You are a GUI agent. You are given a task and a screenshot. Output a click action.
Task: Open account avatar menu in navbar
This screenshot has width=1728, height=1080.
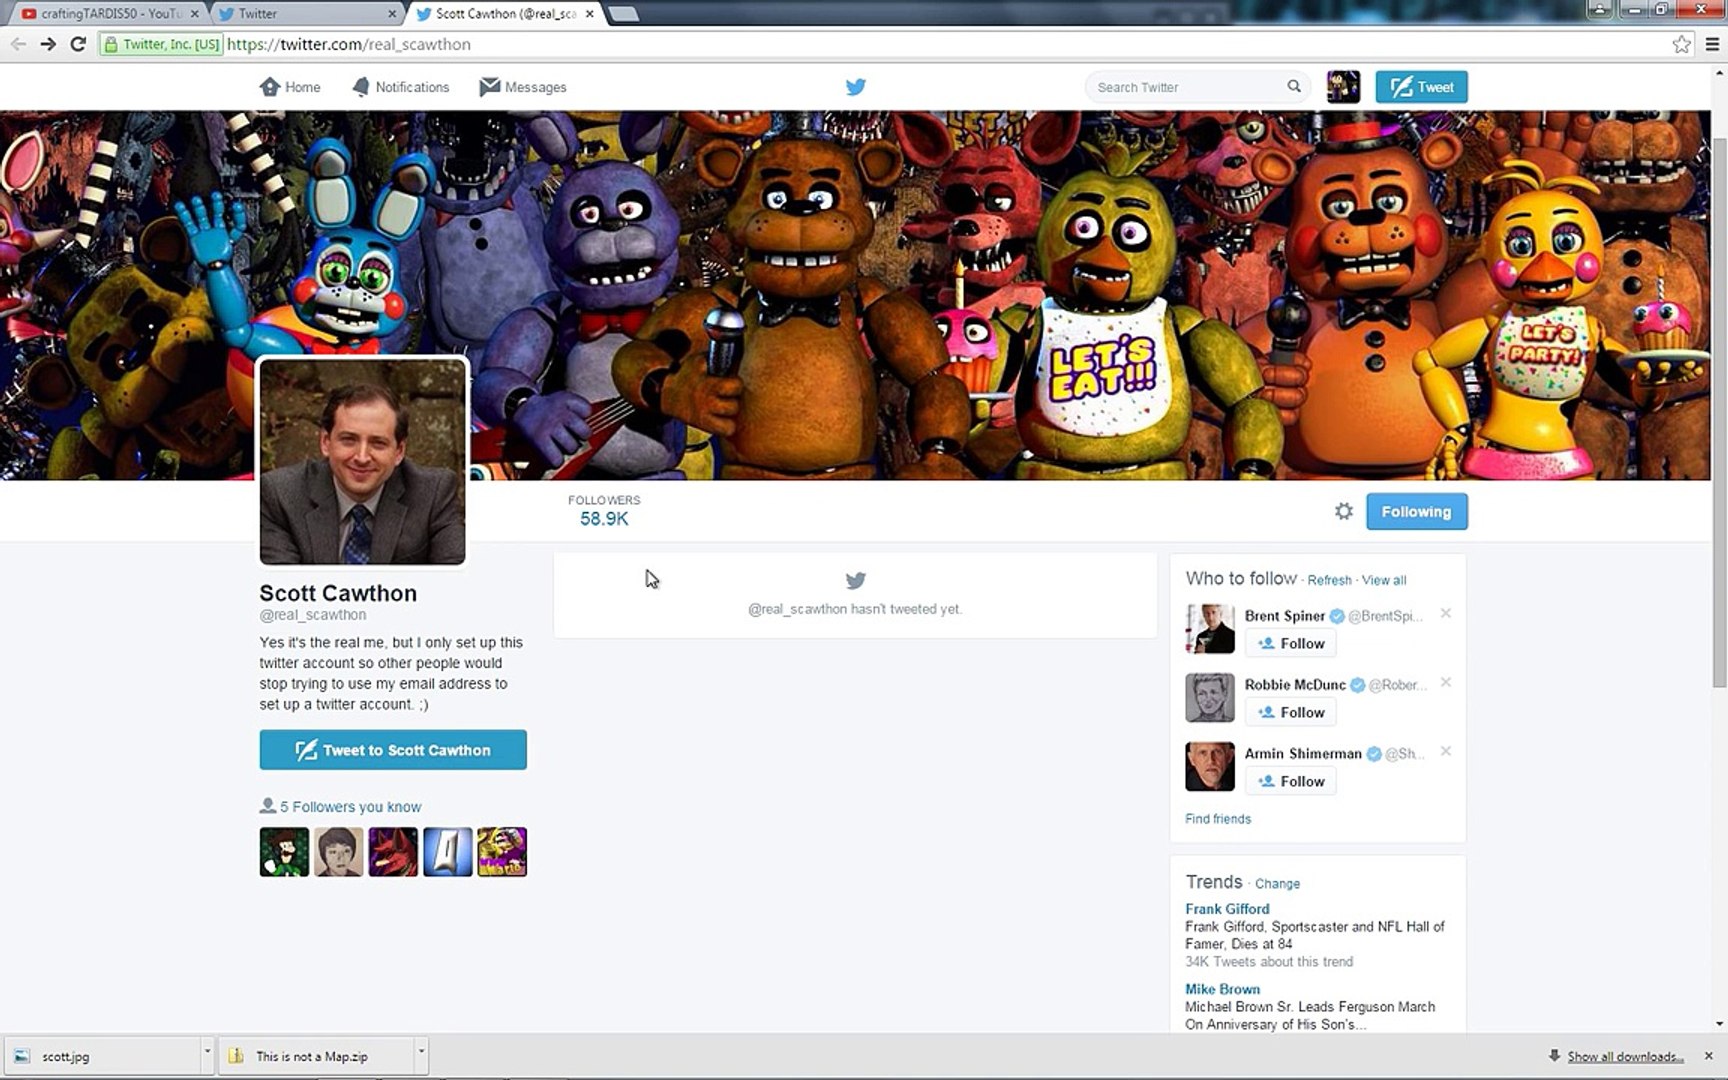pos(1343,87)
